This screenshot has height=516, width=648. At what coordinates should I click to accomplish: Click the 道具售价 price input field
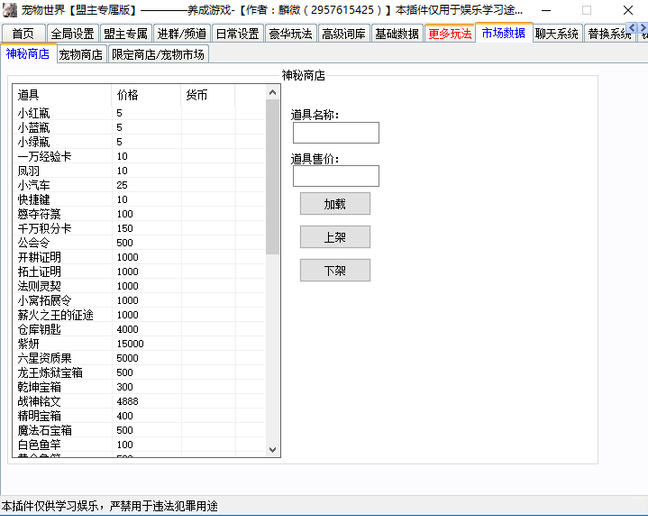click(336, 176)
